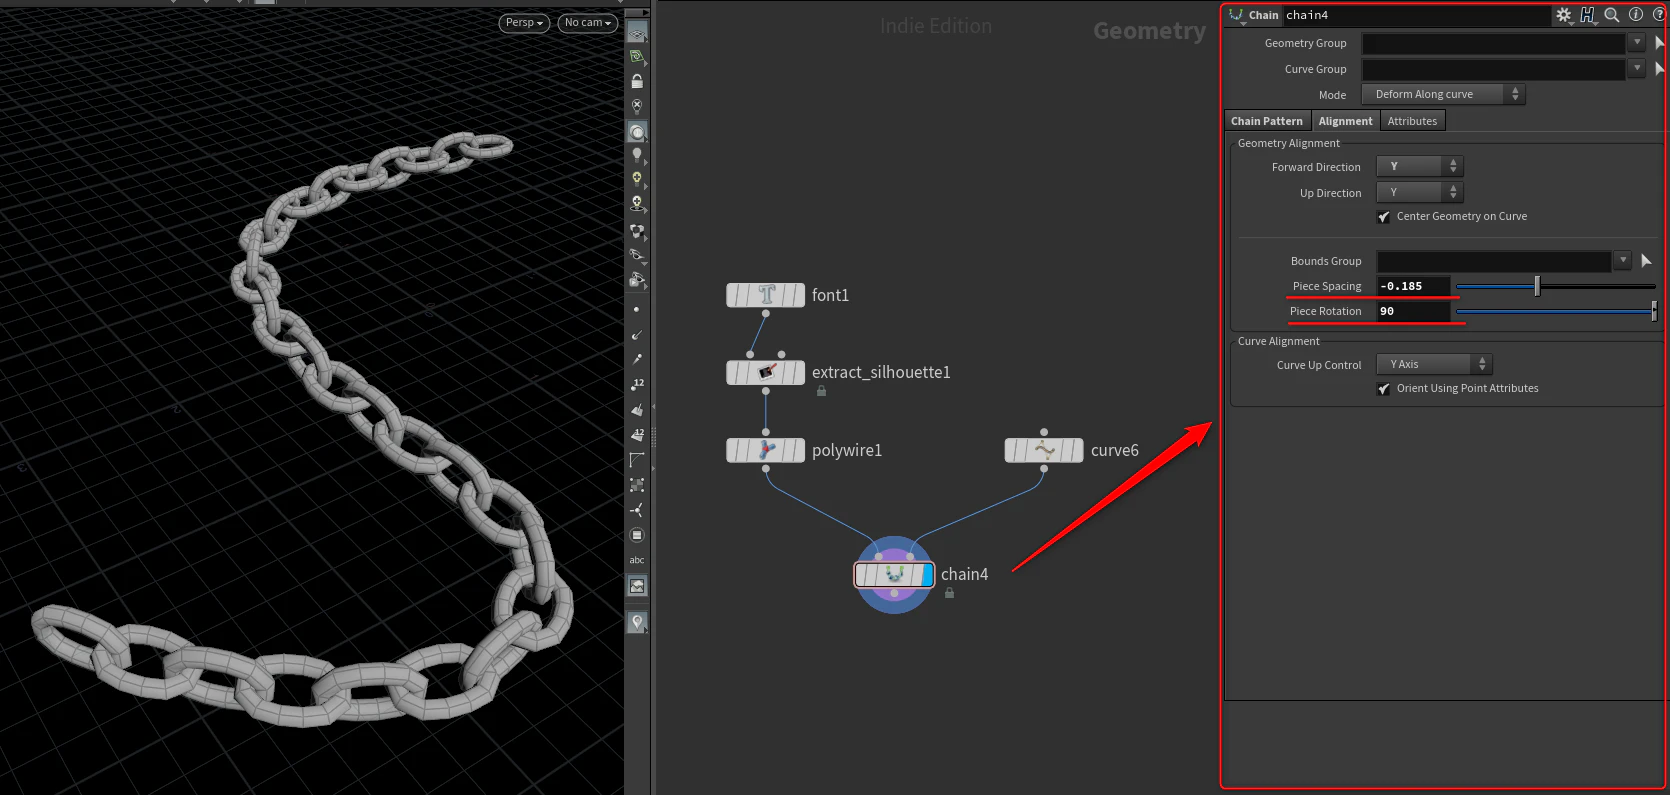
Task: Open the Houdini H takes menu icon
Action: (1588, 15)
